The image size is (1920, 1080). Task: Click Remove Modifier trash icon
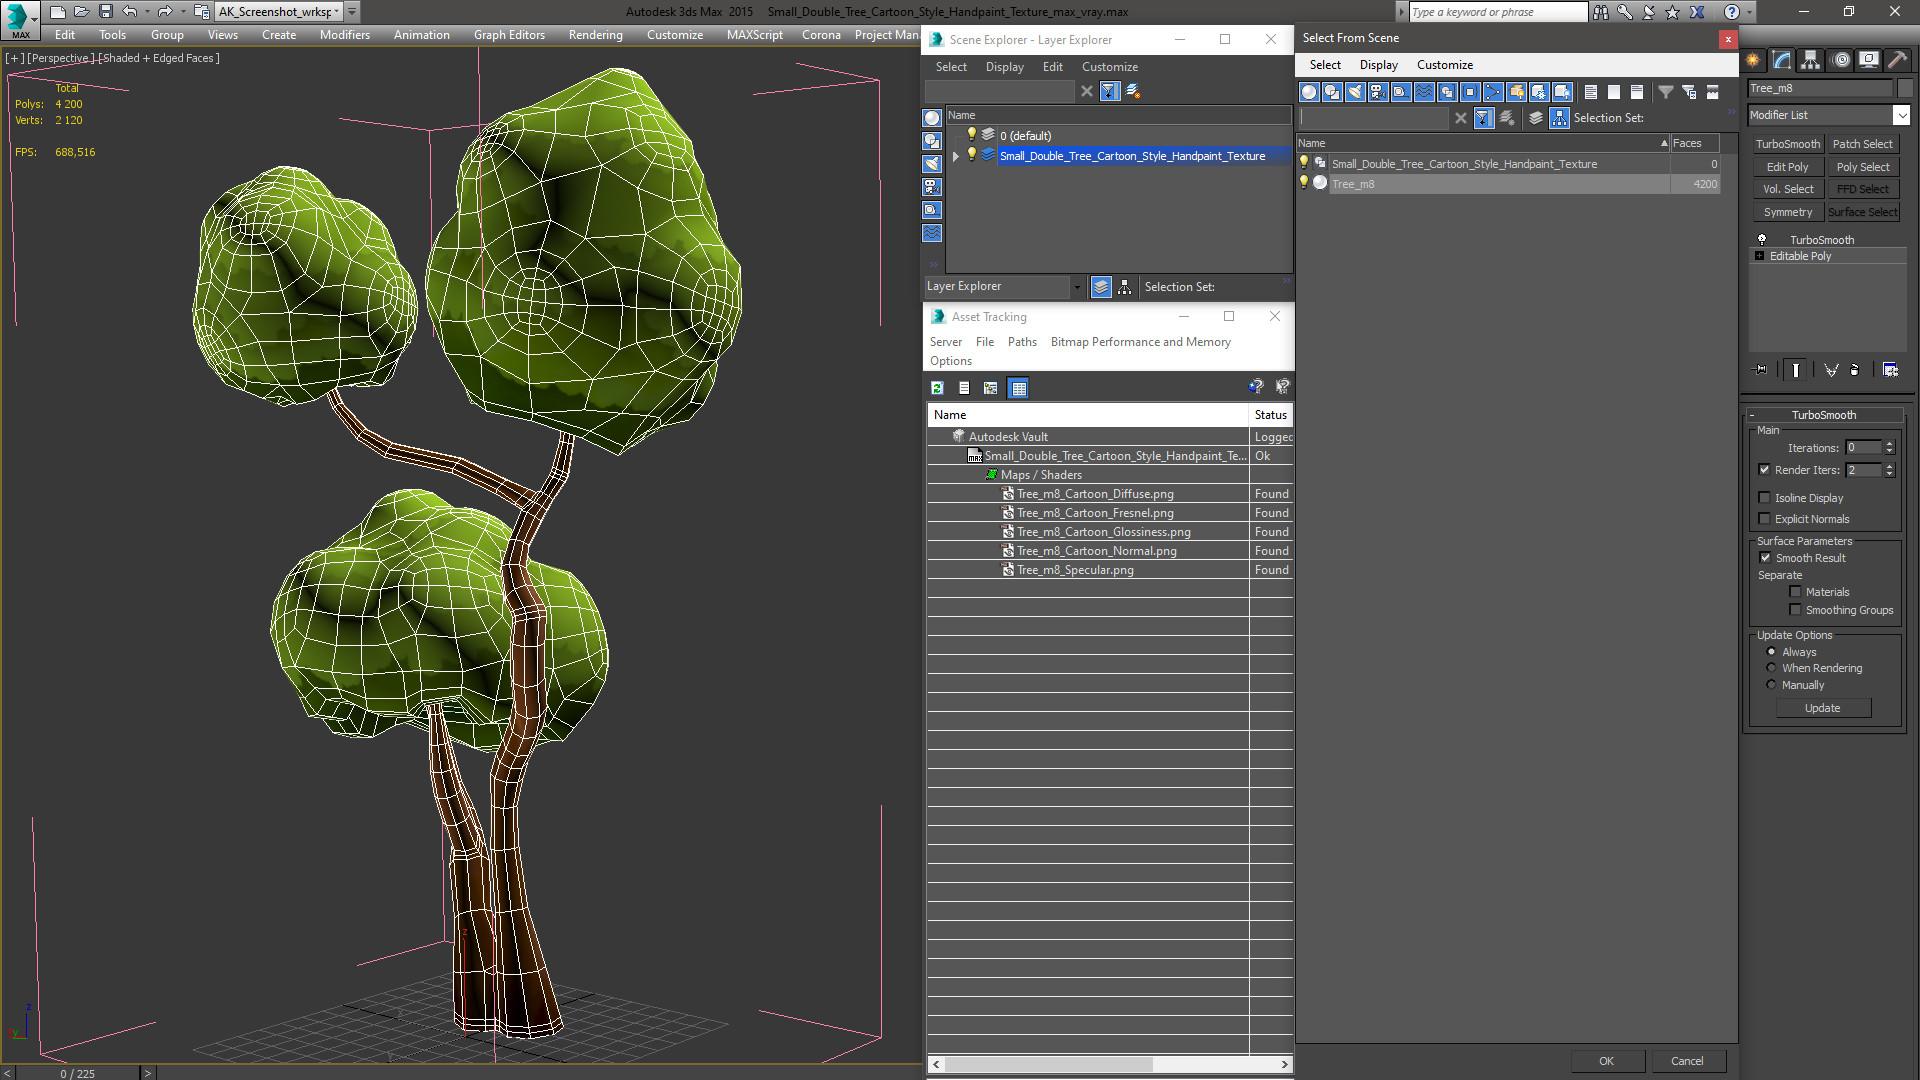click(1855, 370)
